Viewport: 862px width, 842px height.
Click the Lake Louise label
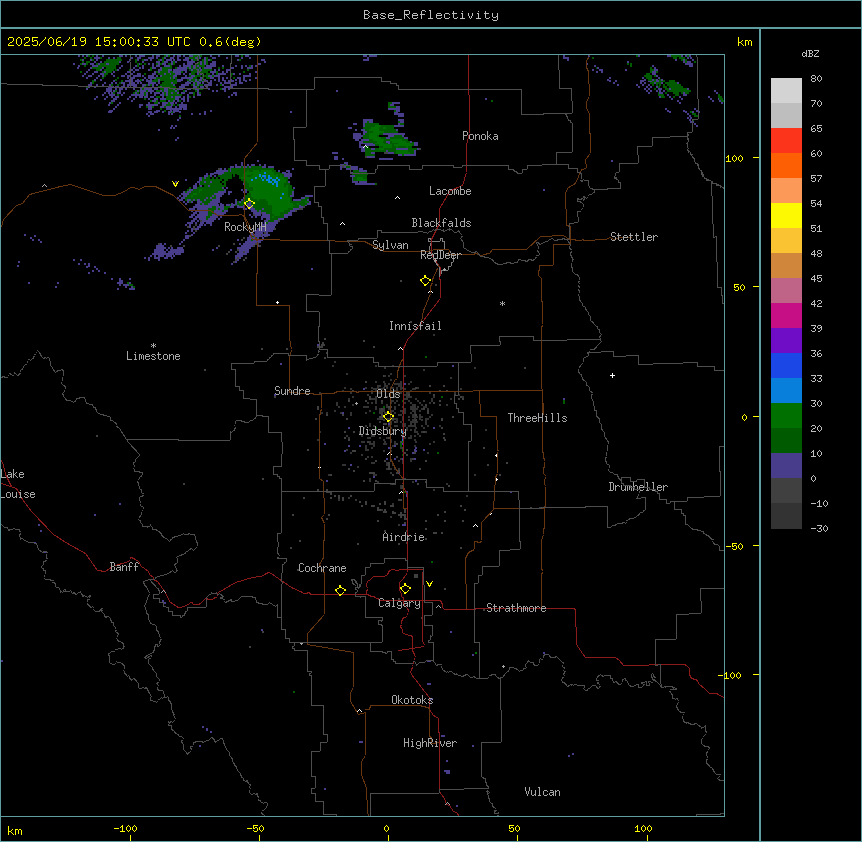pos(18,484)
